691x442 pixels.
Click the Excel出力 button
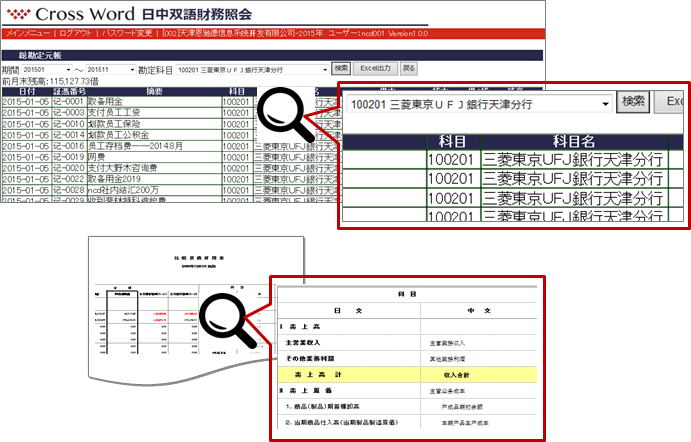[x=375, y=68]
